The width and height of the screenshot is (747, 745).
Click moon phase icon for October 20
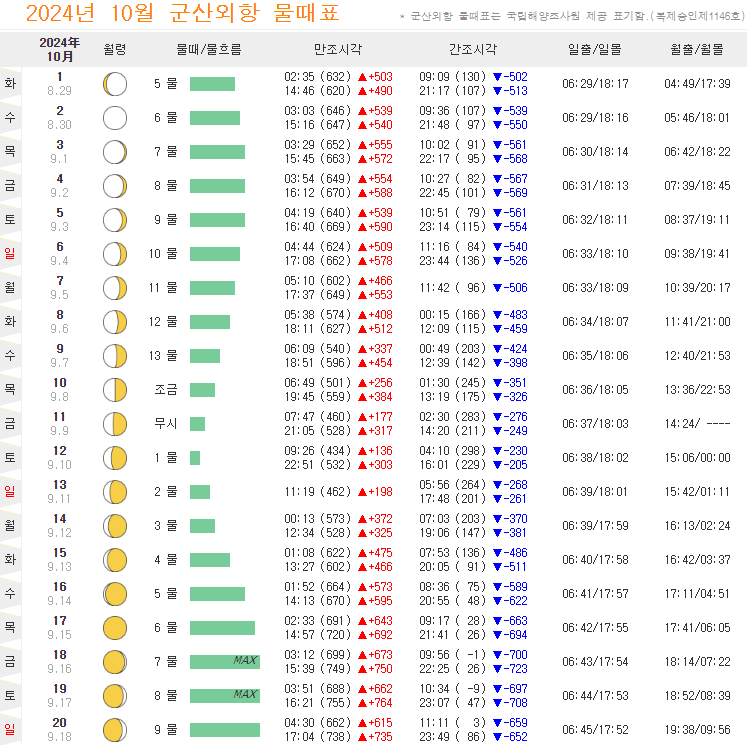pyautogui.click(x=115, y=730)
